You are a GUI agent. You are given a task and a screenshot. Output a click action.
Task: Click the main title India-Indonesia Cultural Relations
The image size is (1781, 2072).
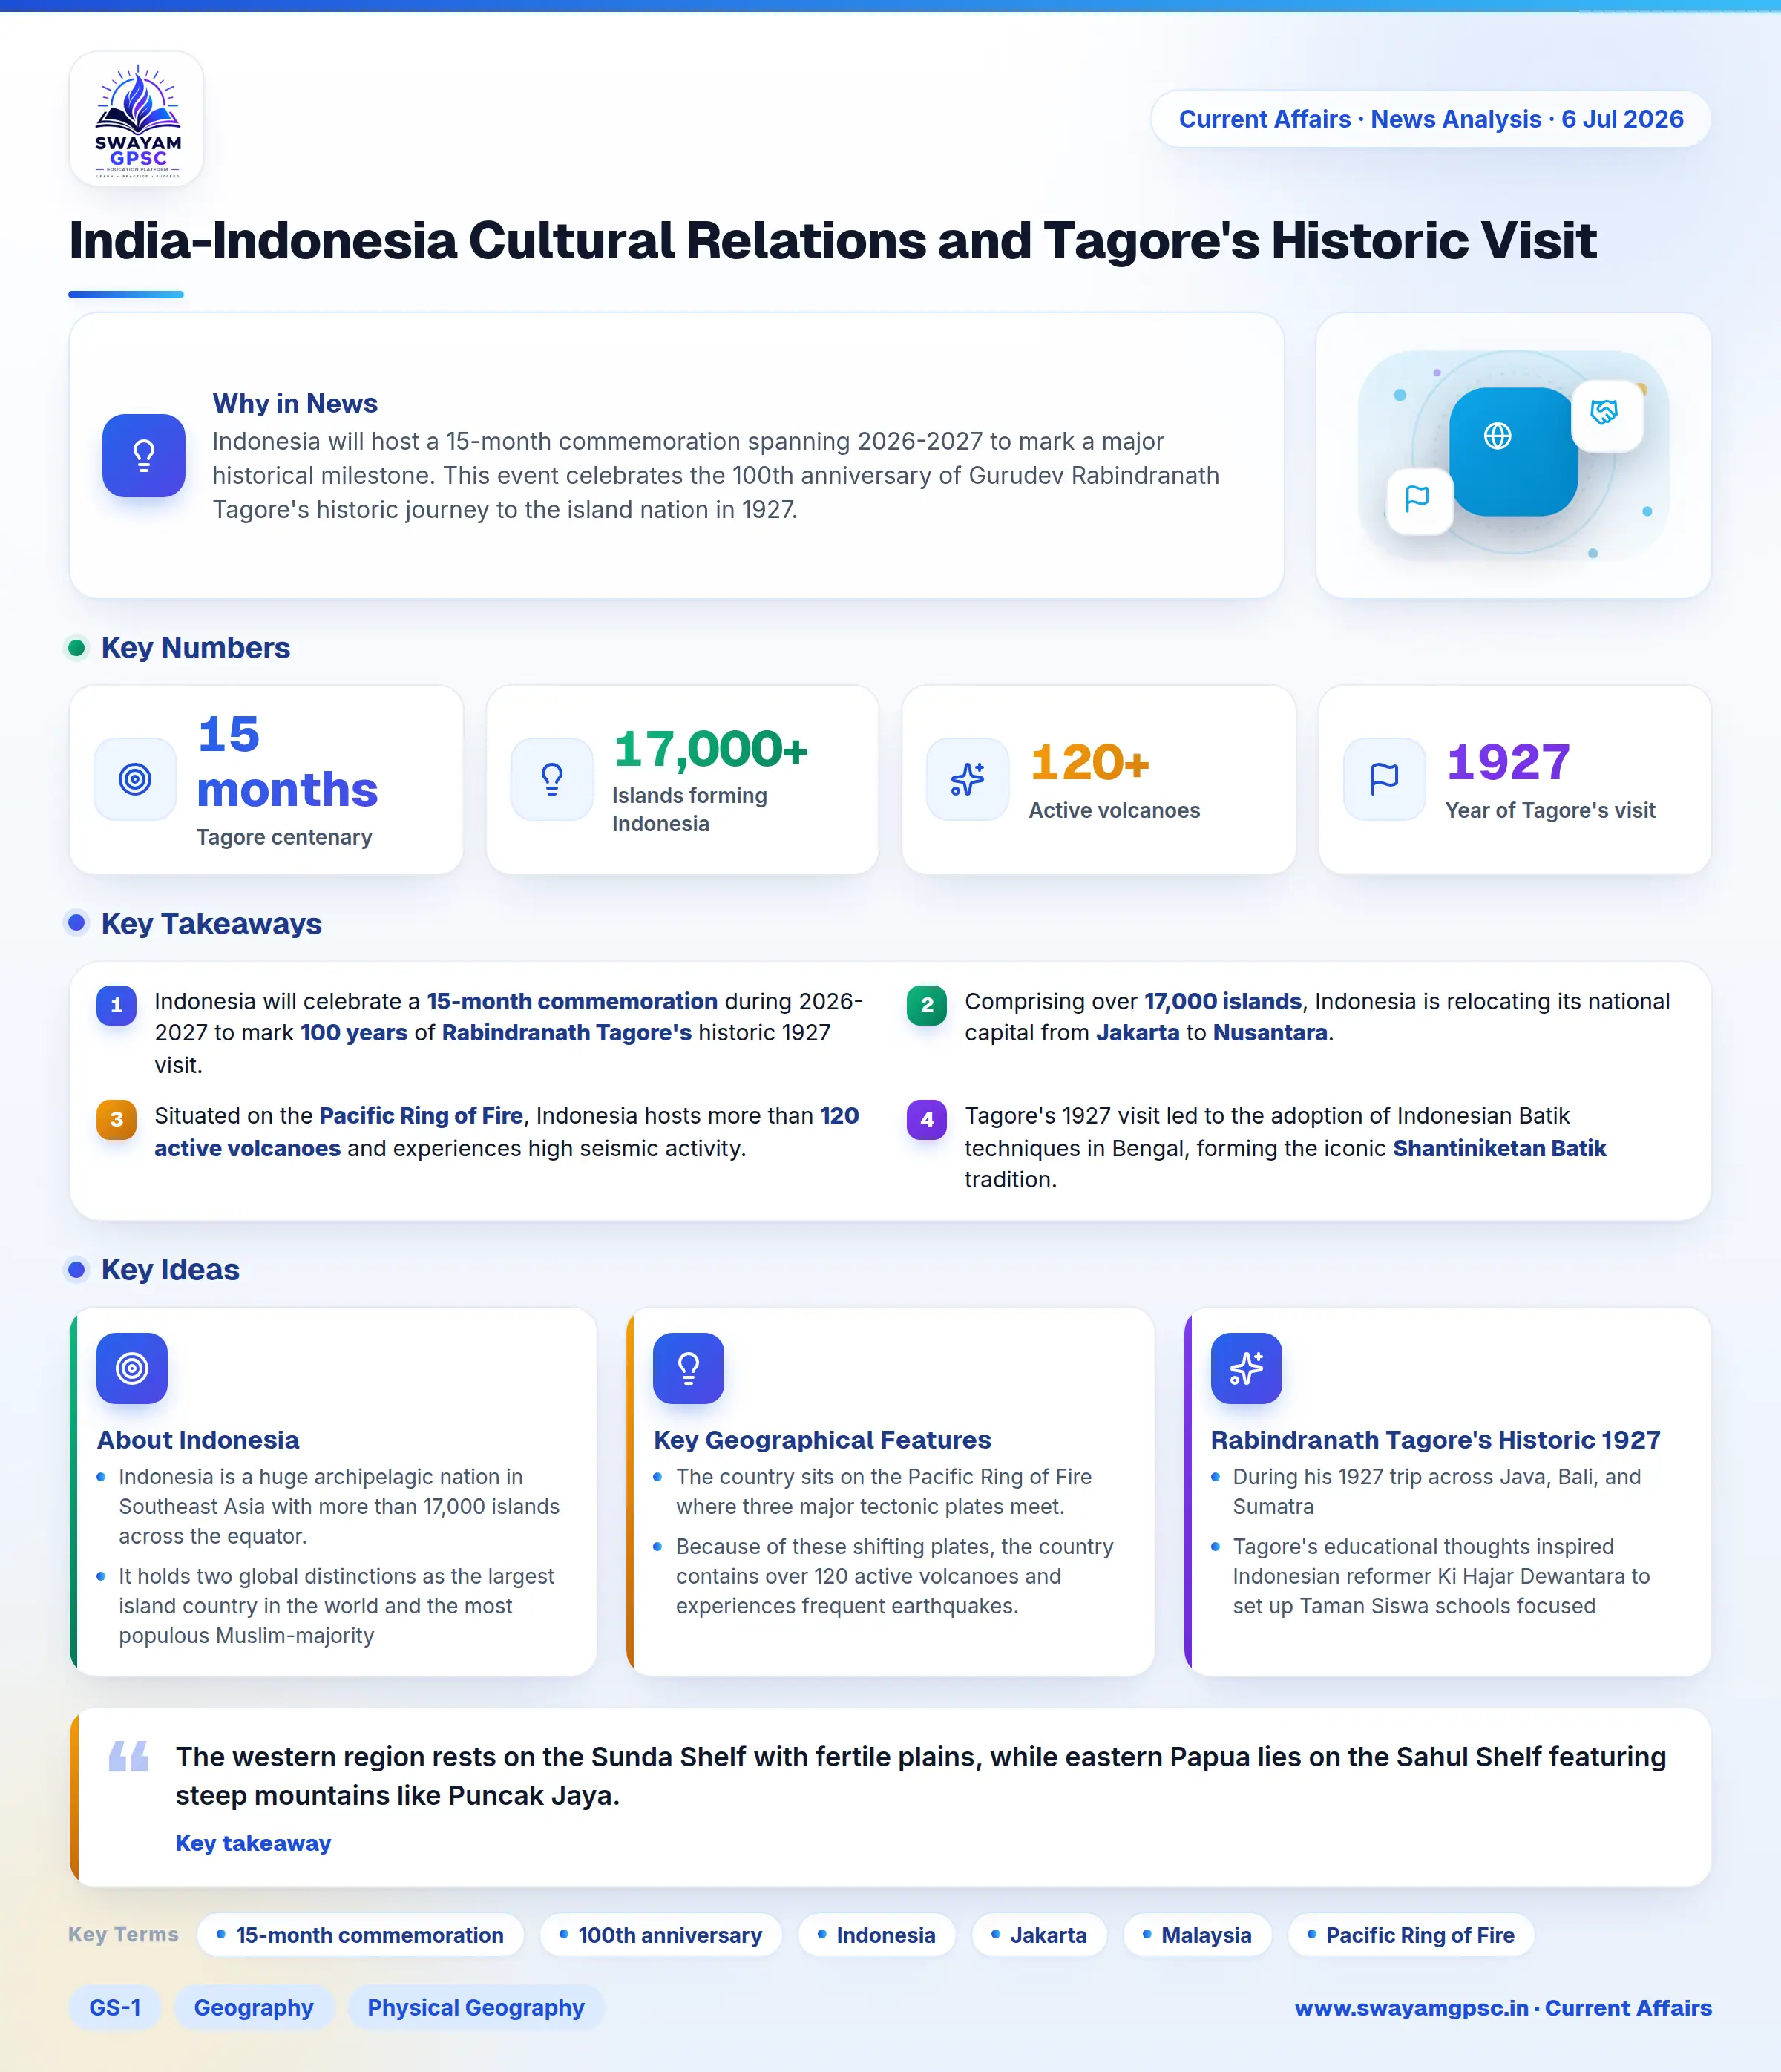point(832,241)
